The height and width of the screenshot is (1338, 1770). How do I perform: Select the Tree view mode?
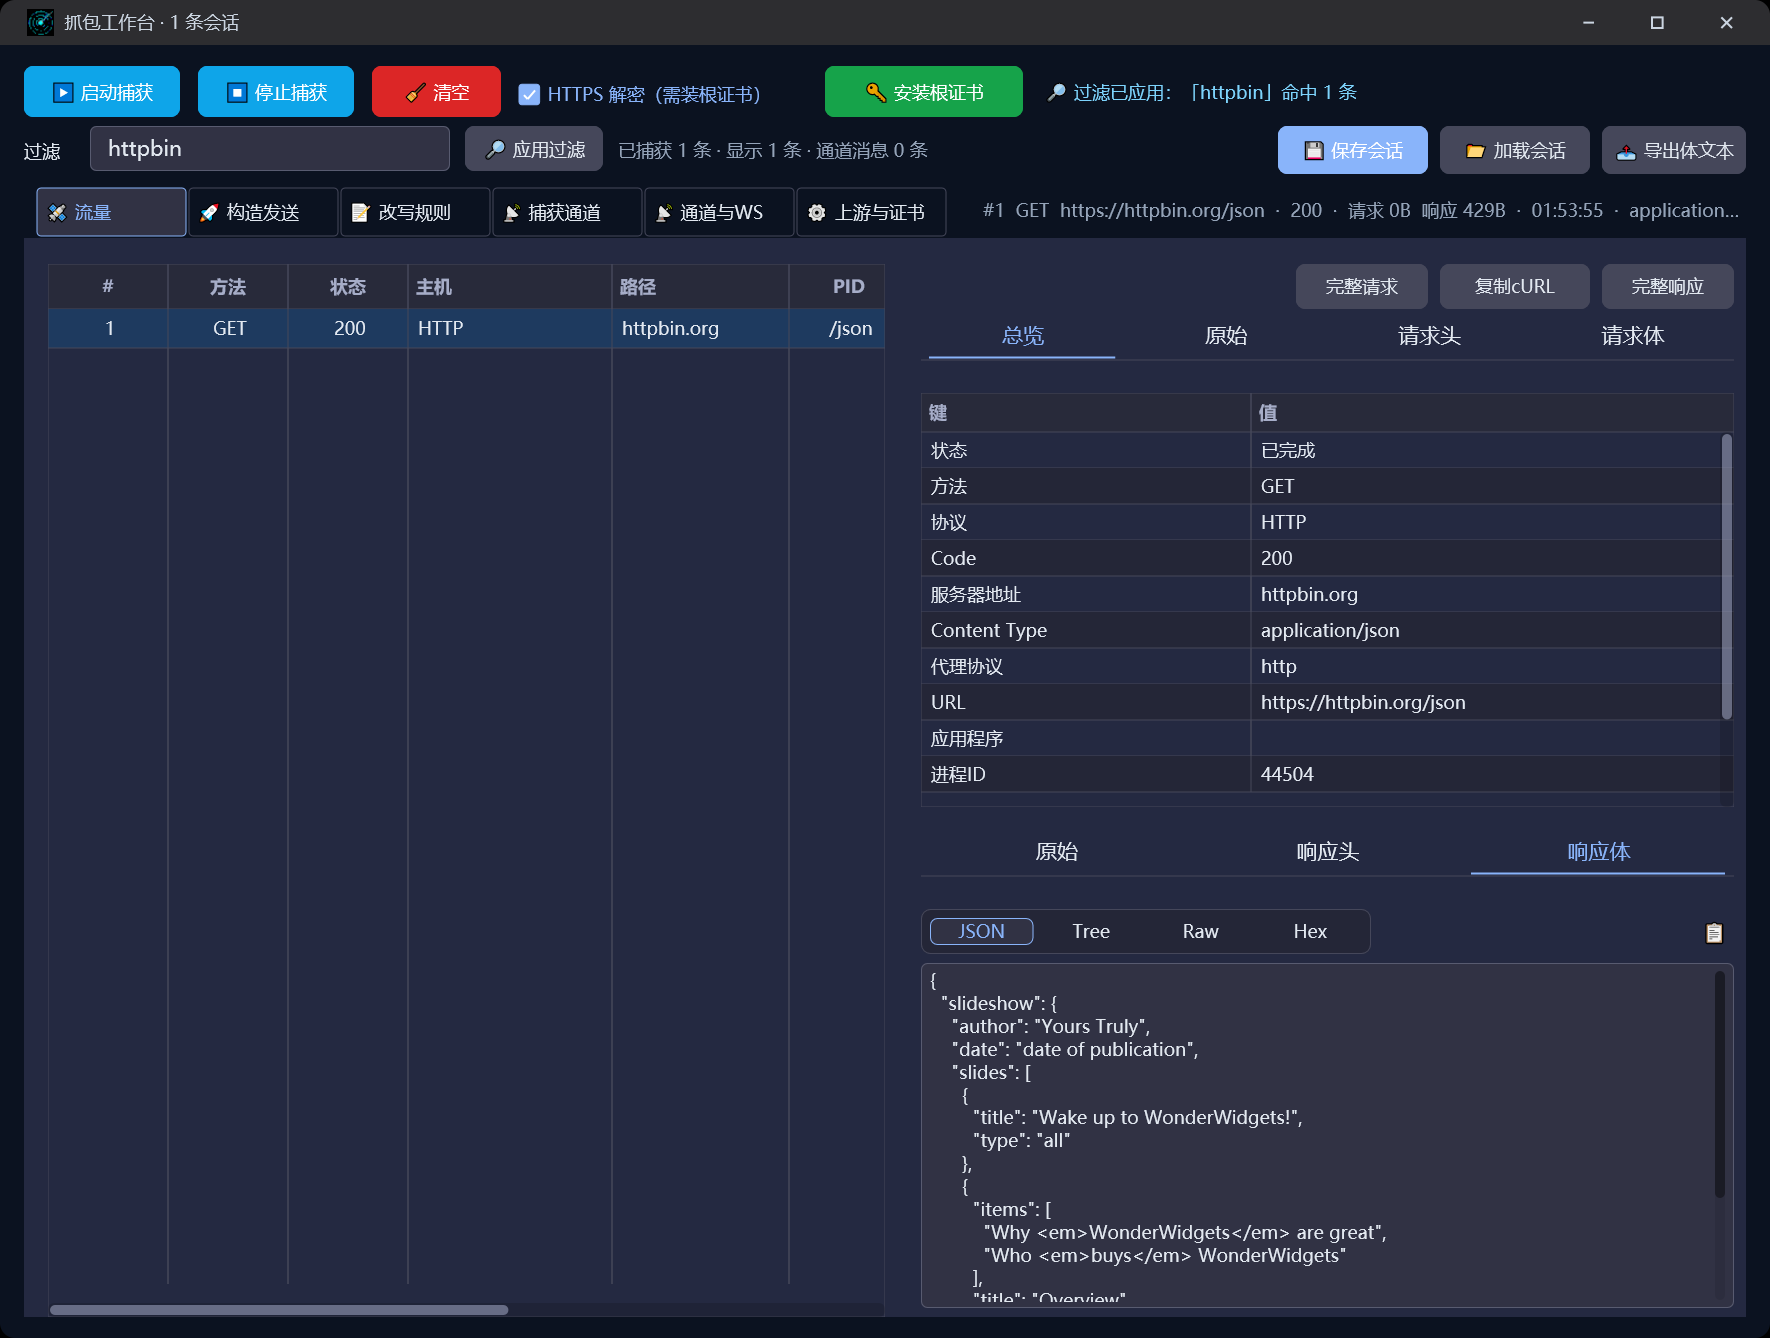[x=1091, y=931]
